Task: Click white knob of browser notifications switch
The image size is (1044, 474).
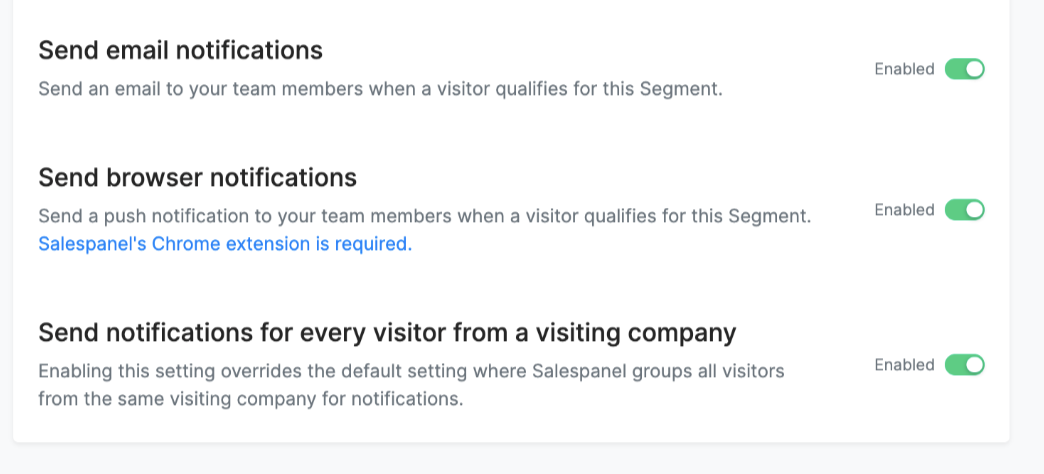Action: 974,210
